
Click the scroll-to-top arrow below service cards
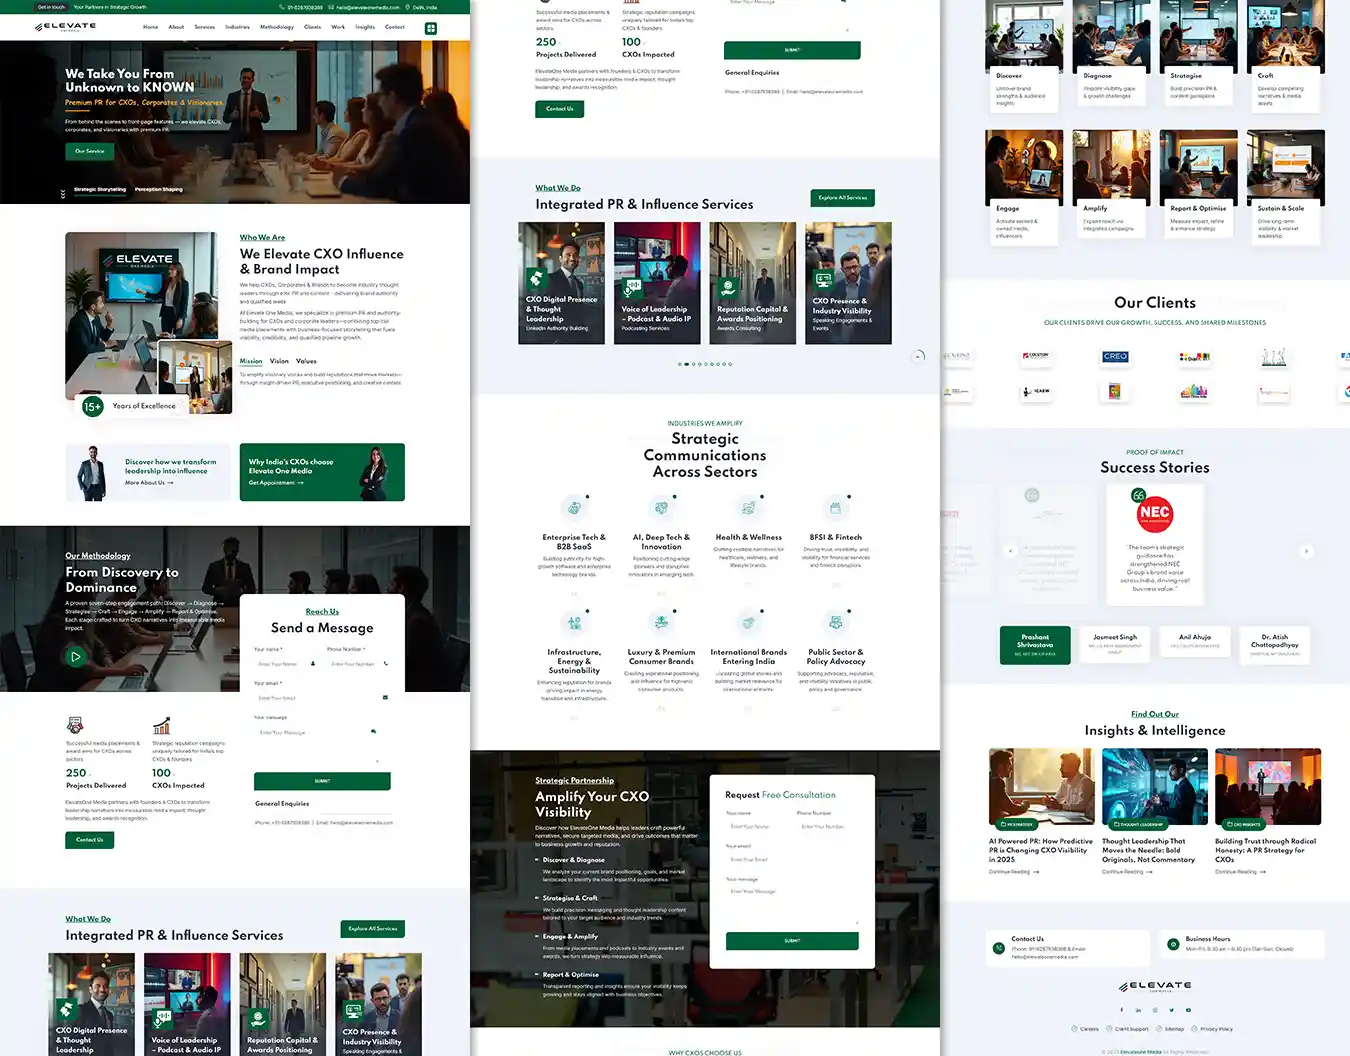coord(918,356)
